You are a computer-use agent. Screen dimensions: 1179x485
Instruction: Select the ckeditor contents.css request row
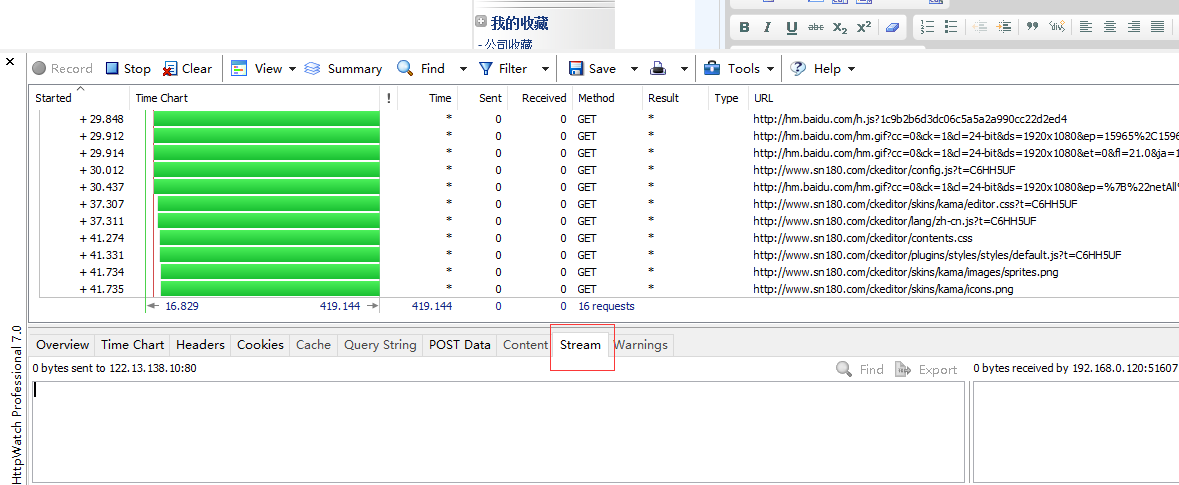[x=862, y=238]
